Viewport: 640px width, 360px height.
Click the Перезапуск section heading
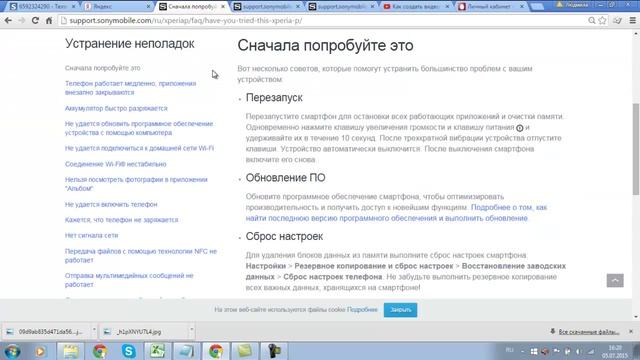(x=274, y=98)
